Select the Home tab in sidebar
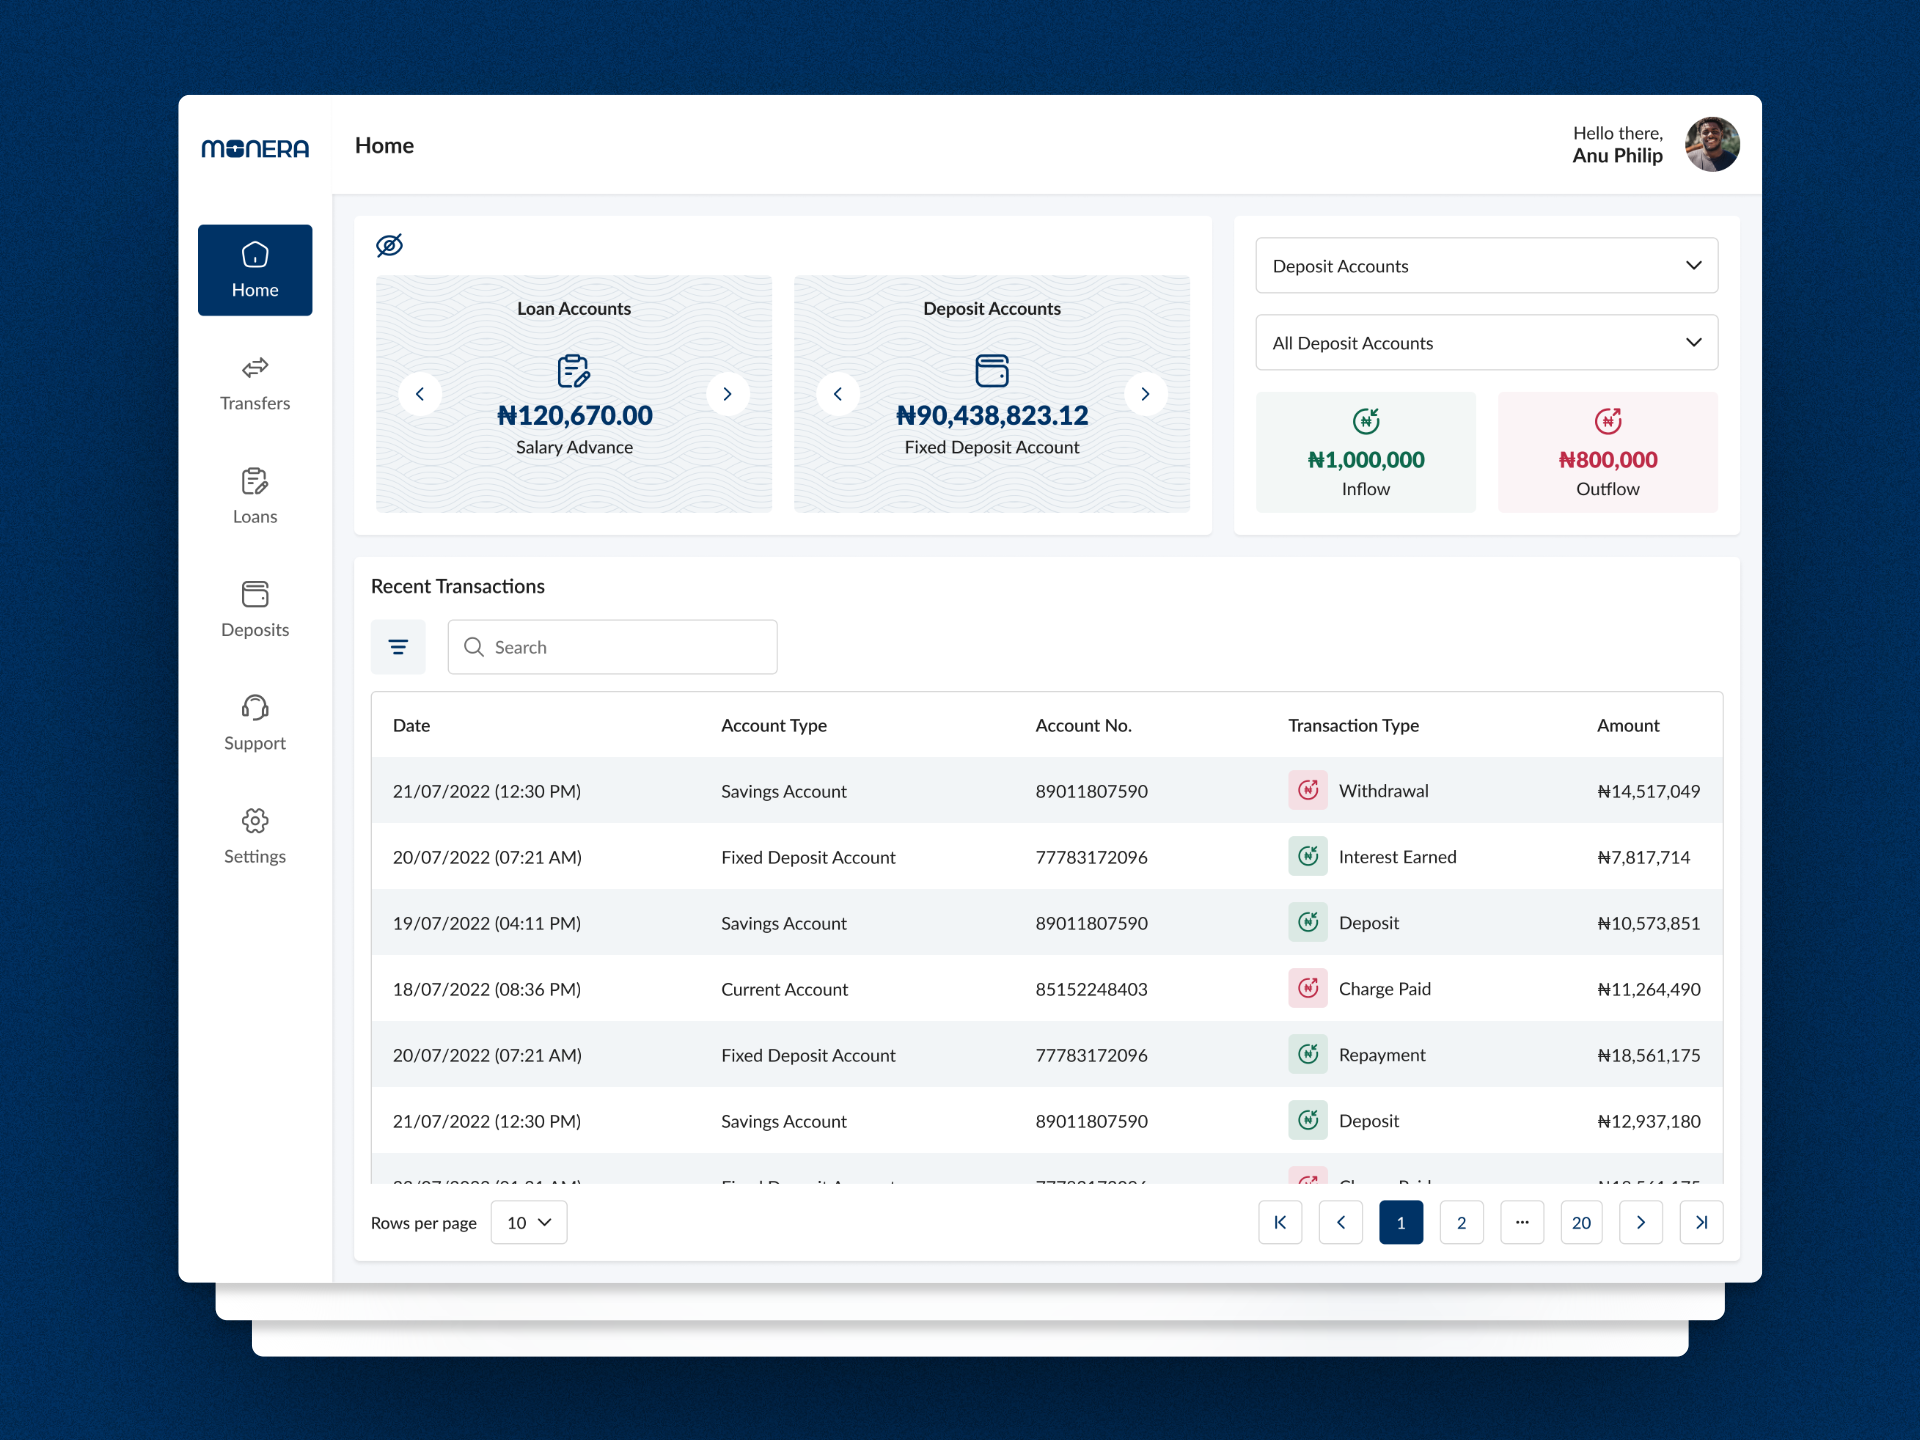Viewport: 1920px width, 1440px height. [255, 270]
